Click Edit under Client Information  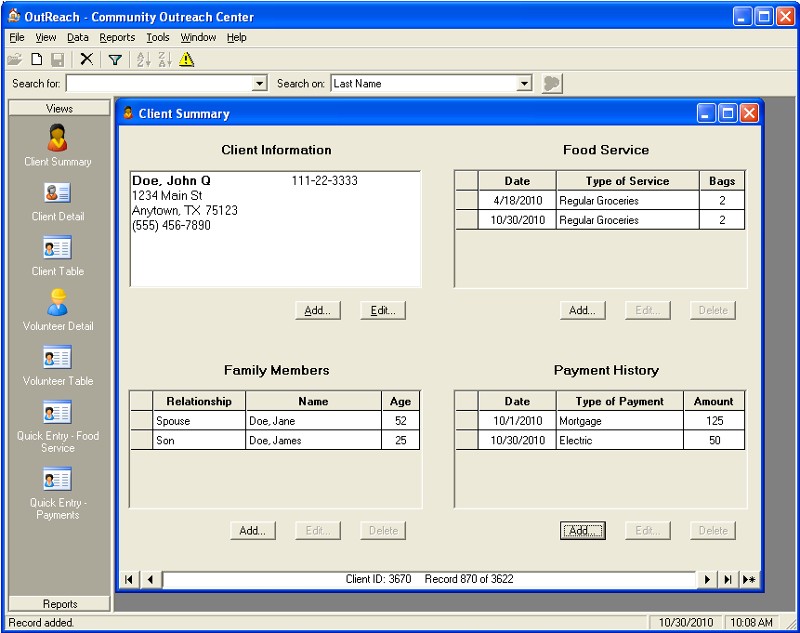pyautogui.click(x=382, y=311)
